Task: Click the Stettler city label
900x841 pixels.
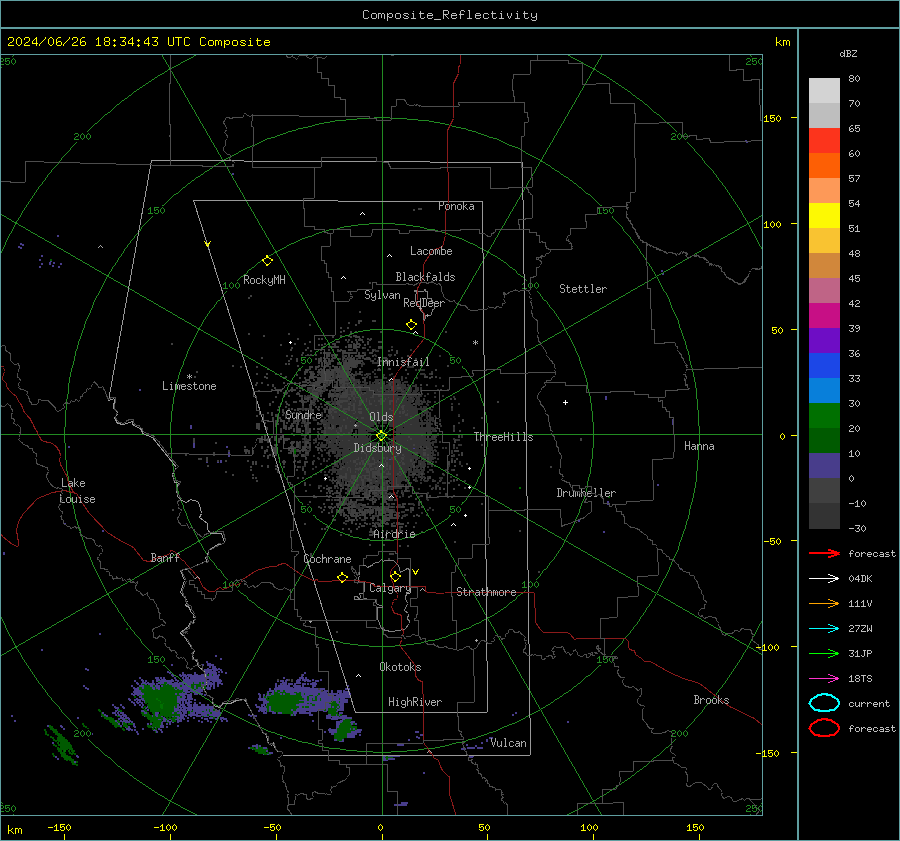Action: pos(583,289)
